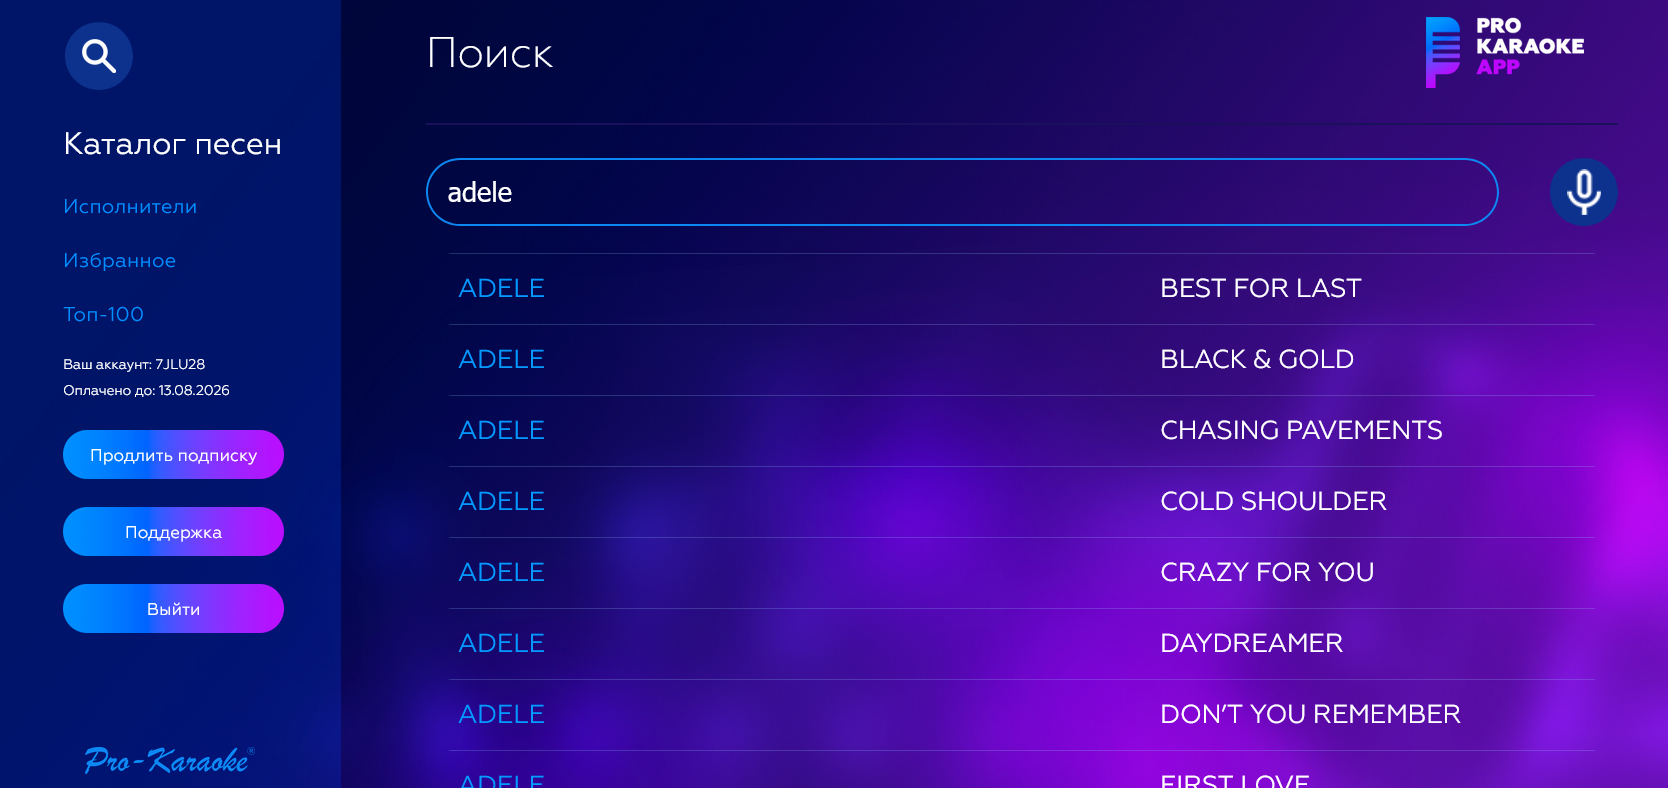This screenshot has width=1668, height=788.
Task: Activate voice search microphone button
Action: coord(1584,192)
